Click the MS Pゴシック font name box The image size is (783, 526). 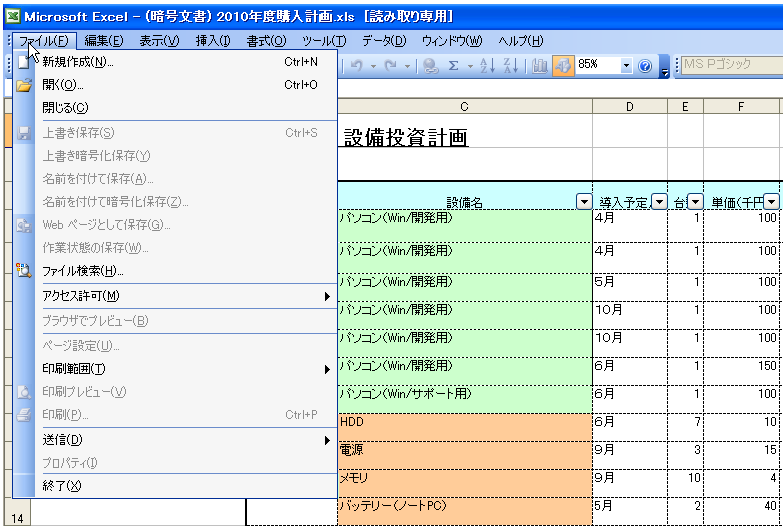pyautogui.click(x=730, y=65)
